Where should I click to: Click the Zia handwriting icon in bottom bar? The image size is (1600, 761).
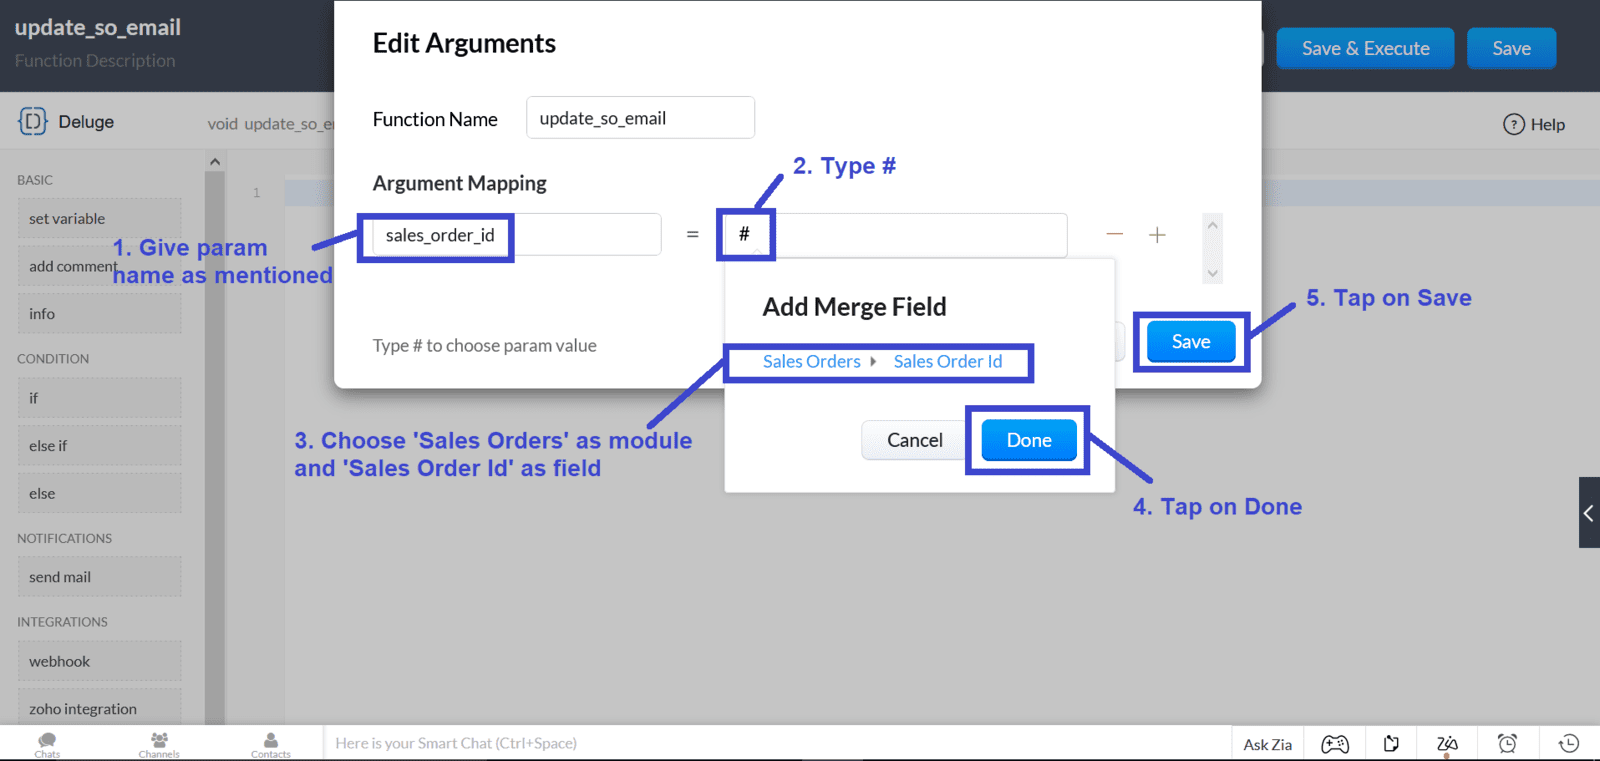[x=1447, y=744]
